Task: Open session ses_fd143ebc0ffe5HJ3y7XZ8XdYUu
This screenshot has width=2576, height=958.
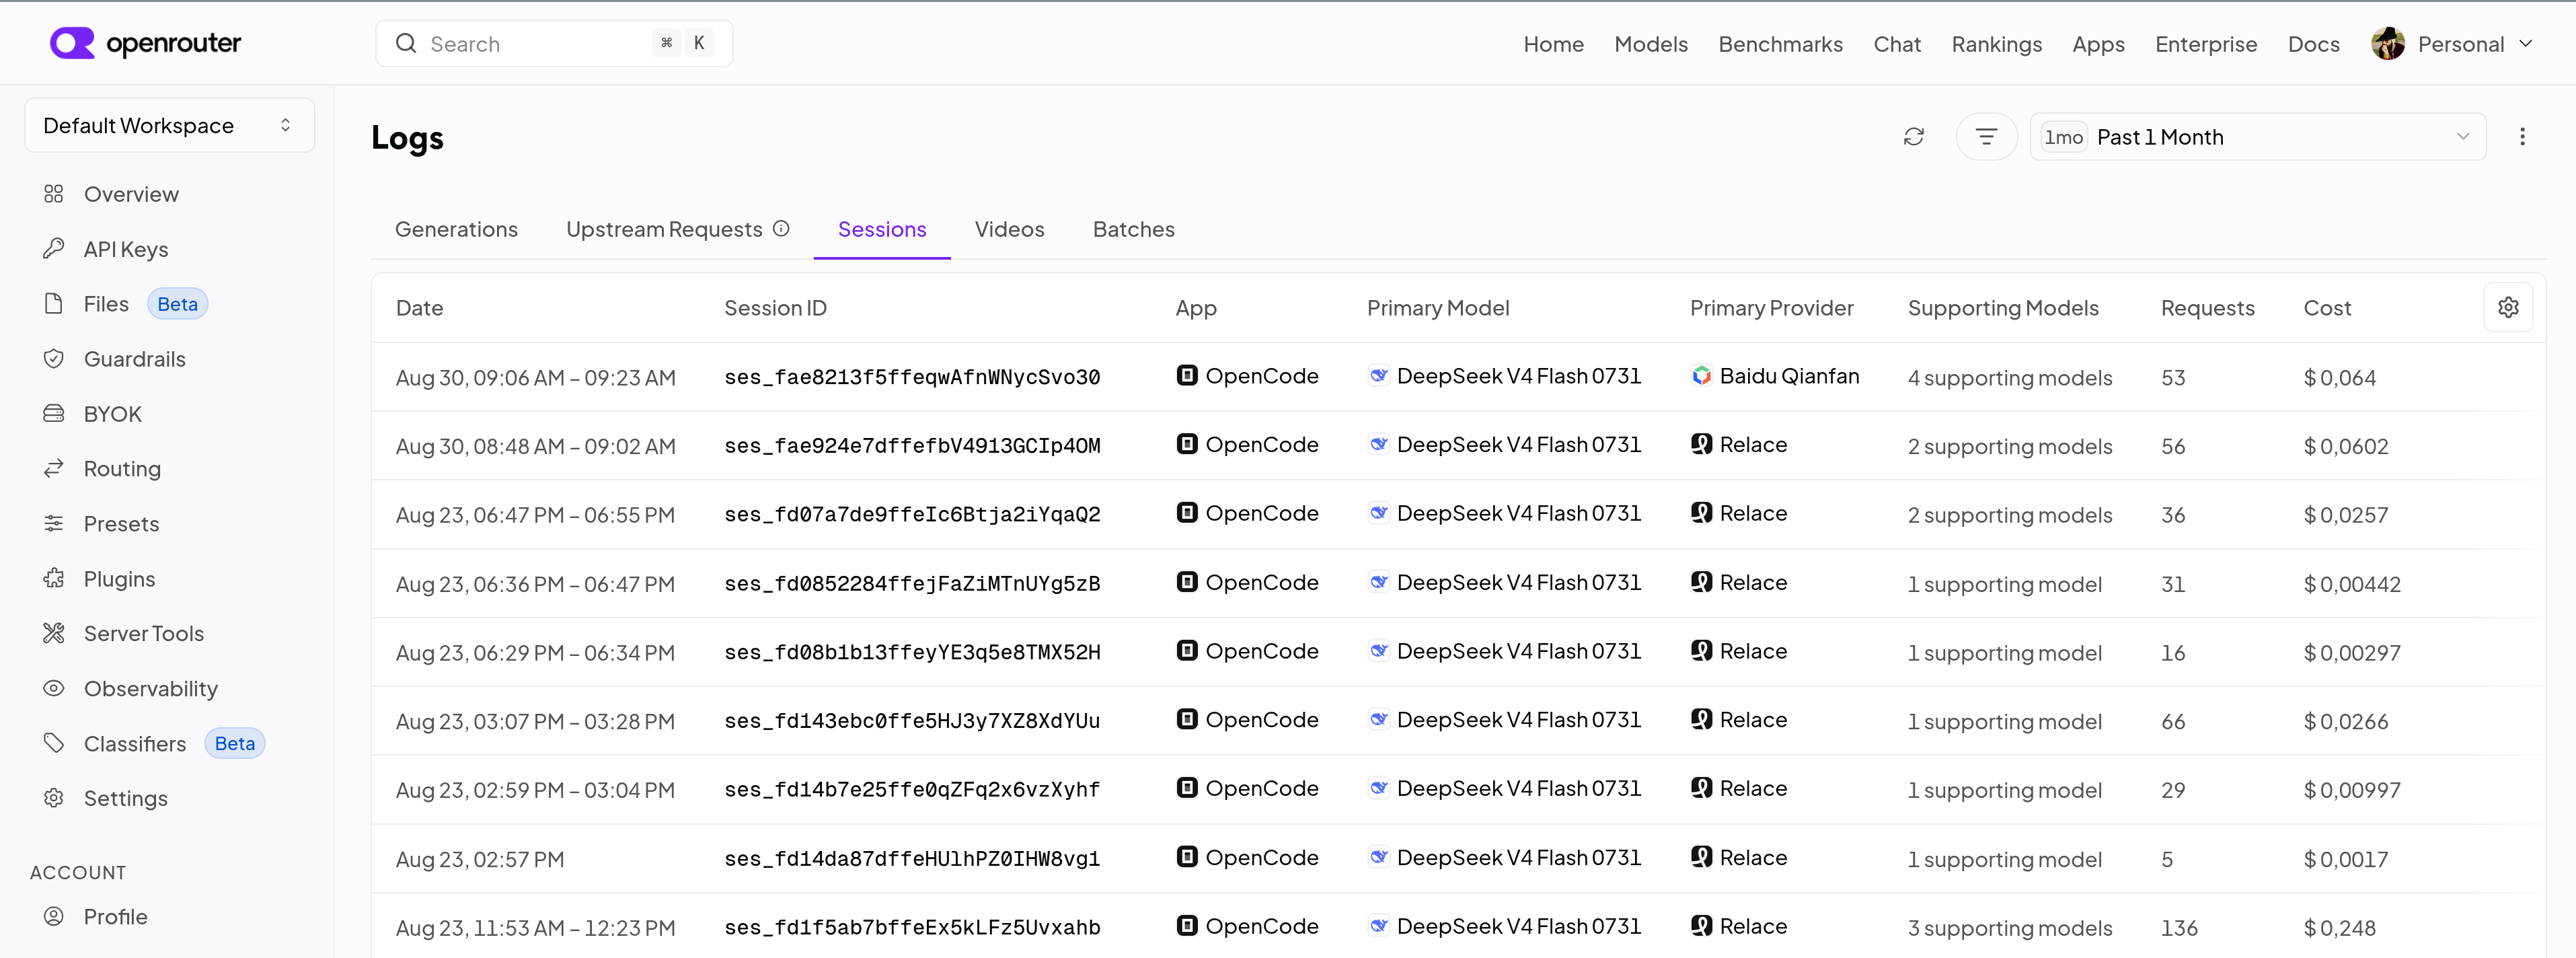Action: click(912, 721)
